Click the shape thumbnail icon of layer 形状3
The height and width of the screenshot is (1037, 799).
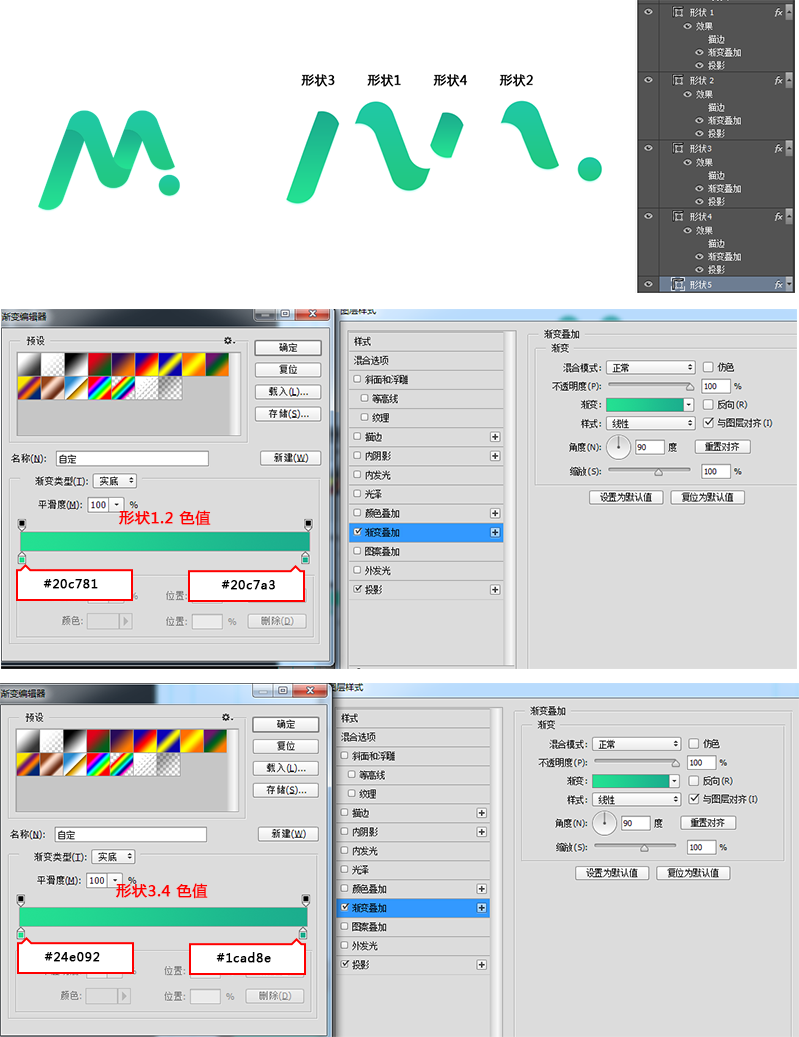[x=678, y=148]
